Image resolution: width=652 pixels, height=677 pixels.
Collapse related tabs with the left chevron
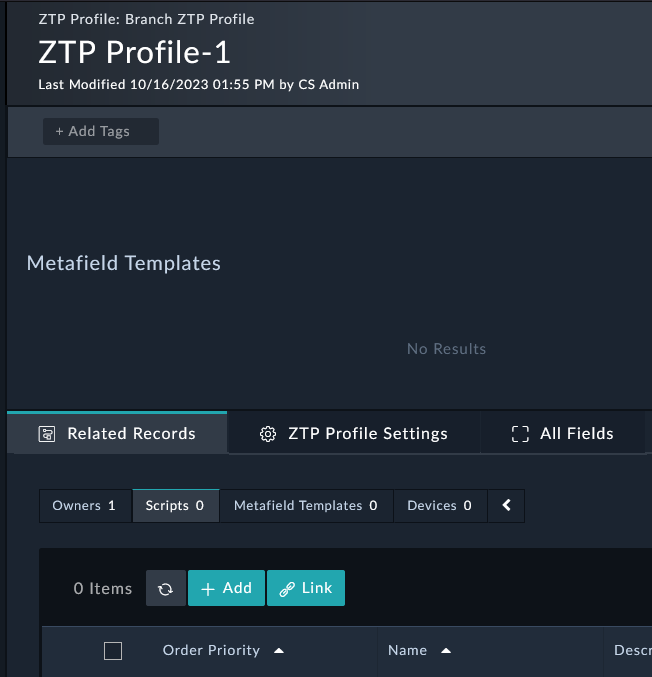click(506, 506)
